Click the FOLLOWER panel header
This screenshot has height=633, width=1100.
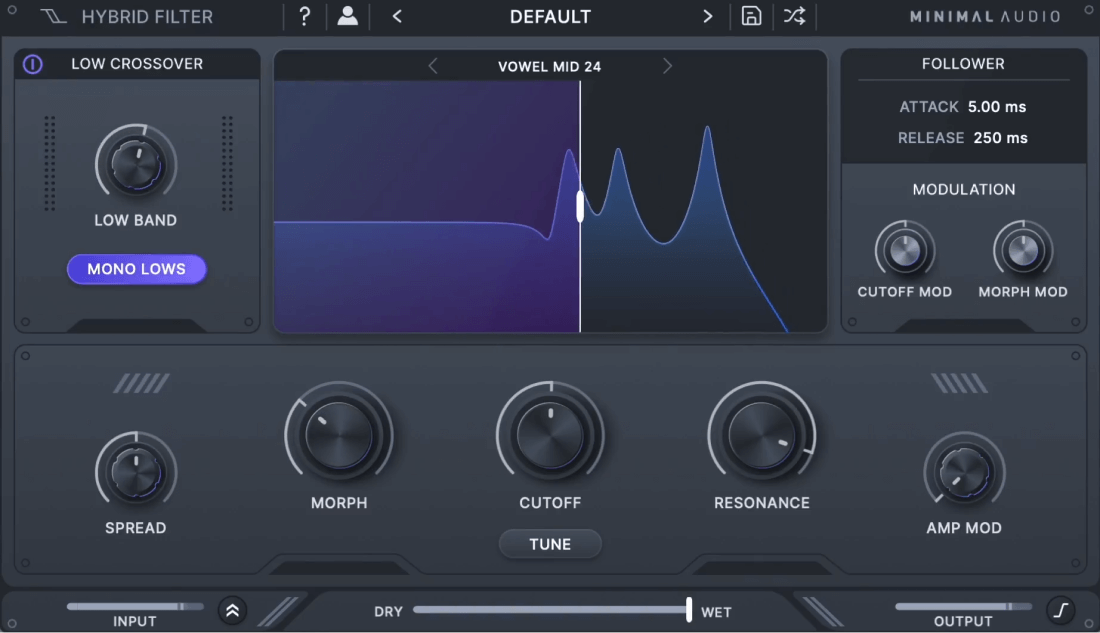click(963, 64)
